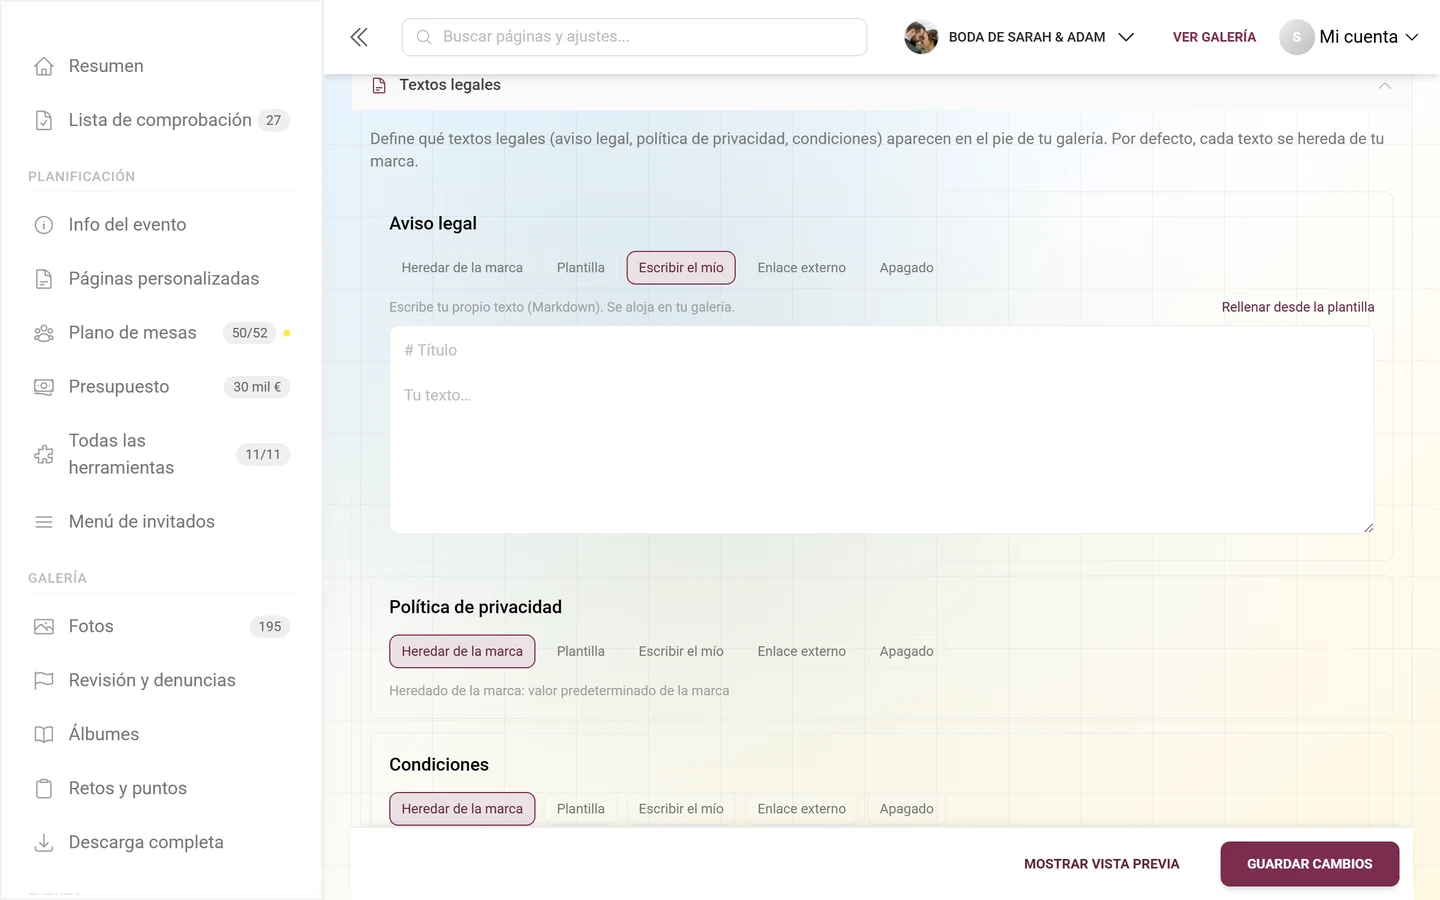
Task: Click the Buscar páginas y ajustes field
Action: (634, 37)
